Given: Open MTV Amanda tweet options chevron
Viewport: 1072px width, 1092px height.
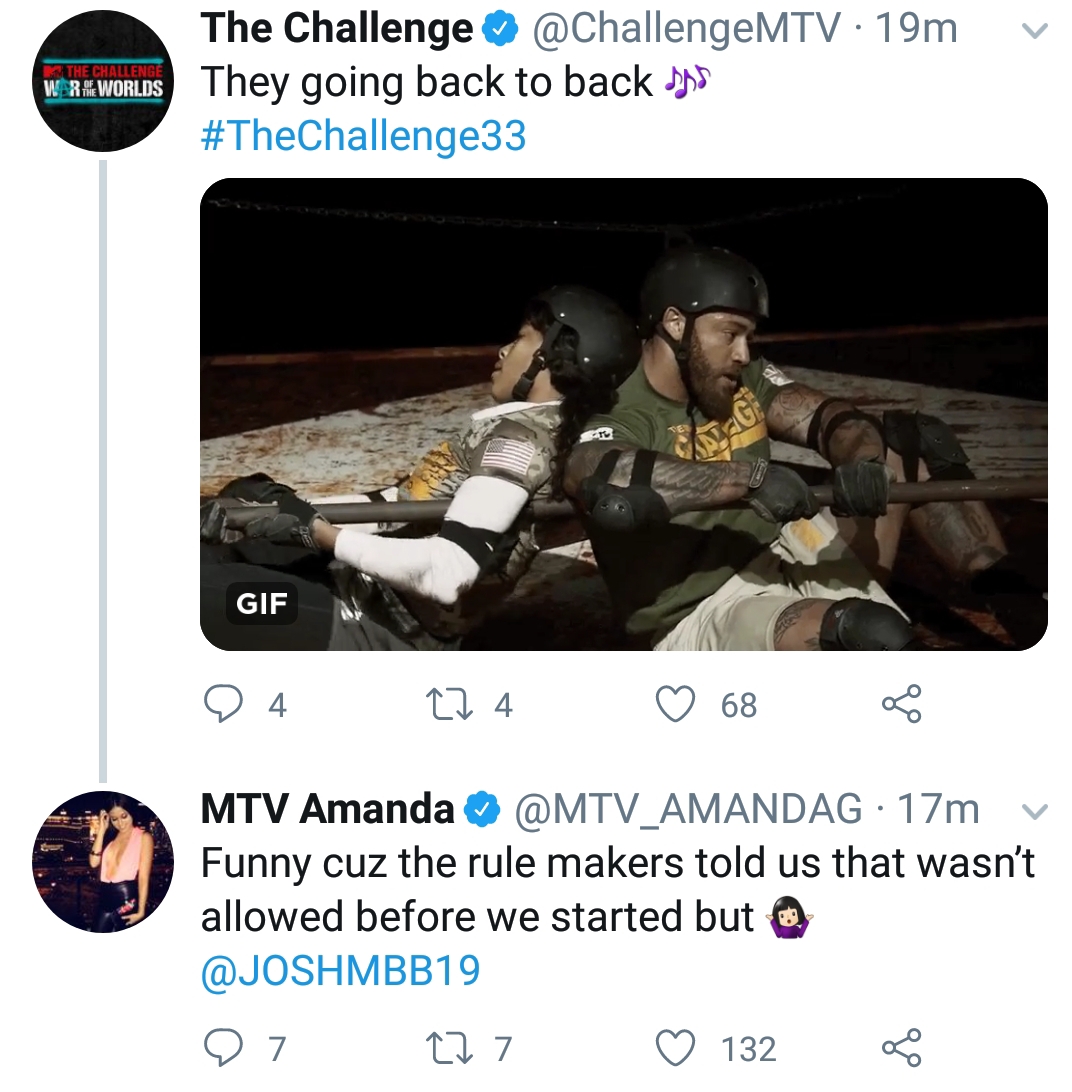Looking at the screenshot, I should click(x=1034, y=812).
